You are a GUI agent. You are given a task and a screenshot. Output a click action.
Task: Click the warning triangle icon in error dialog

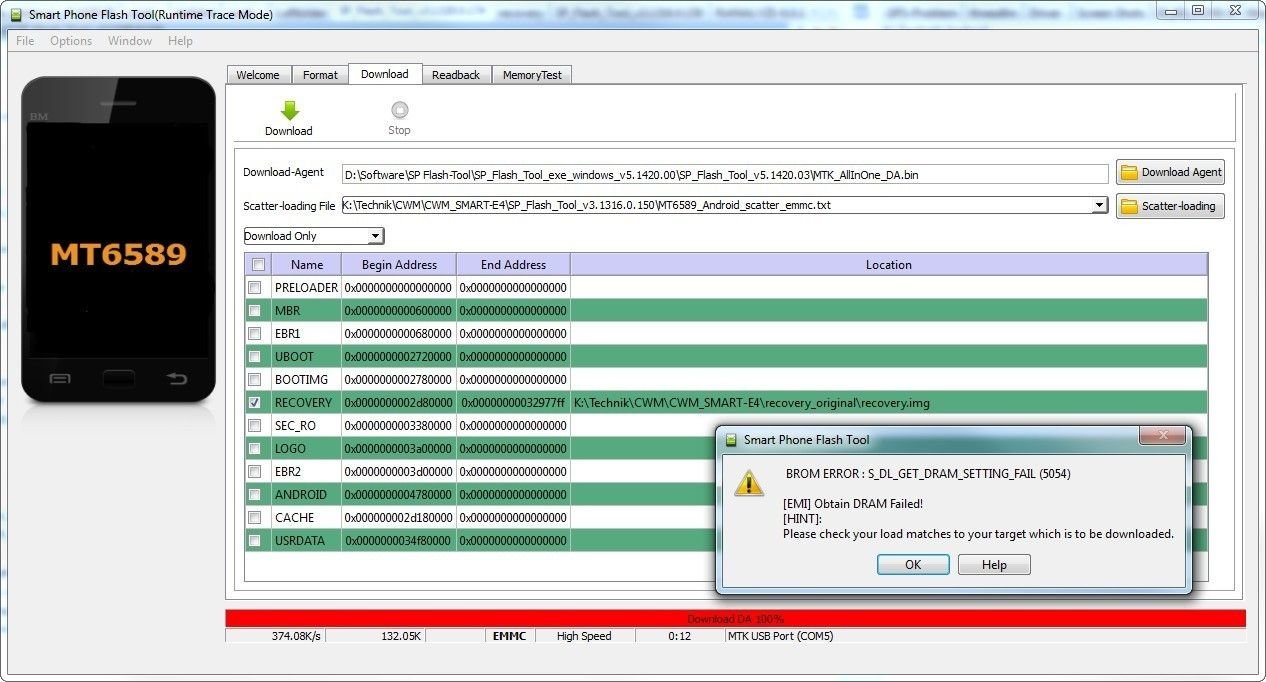click(748, 482)
